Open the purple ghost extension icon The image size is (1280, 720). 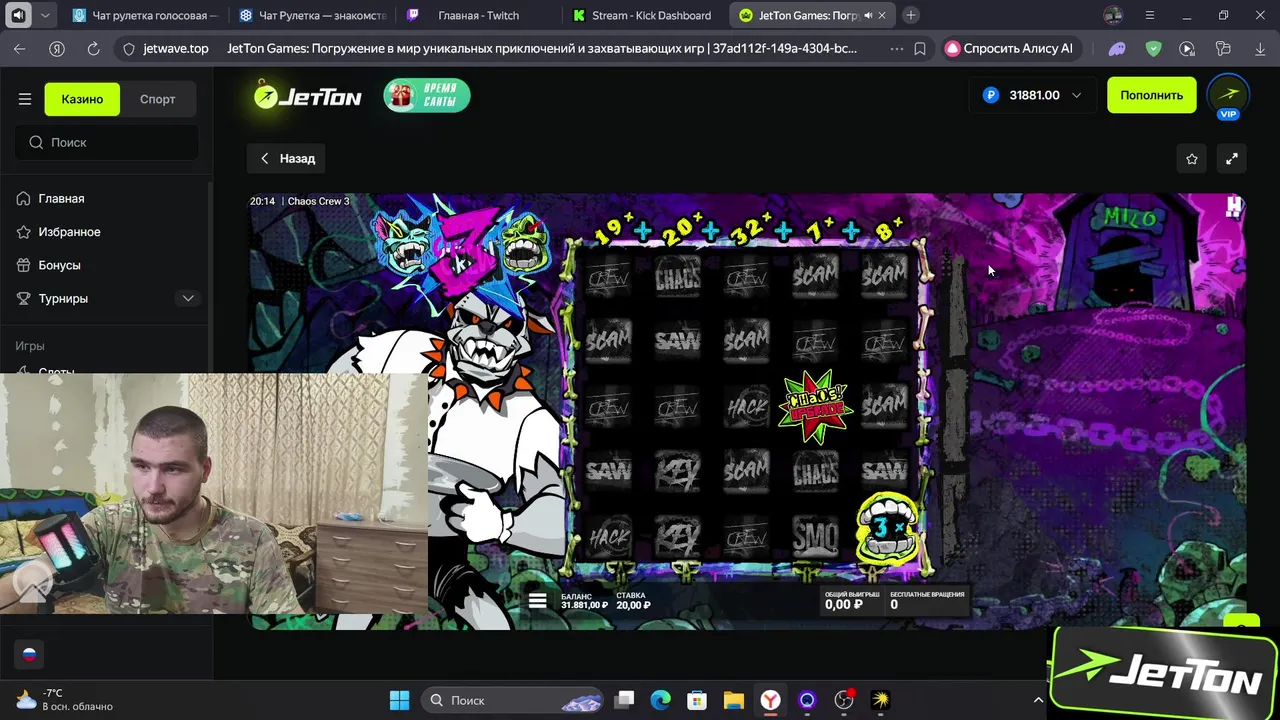1117,48
